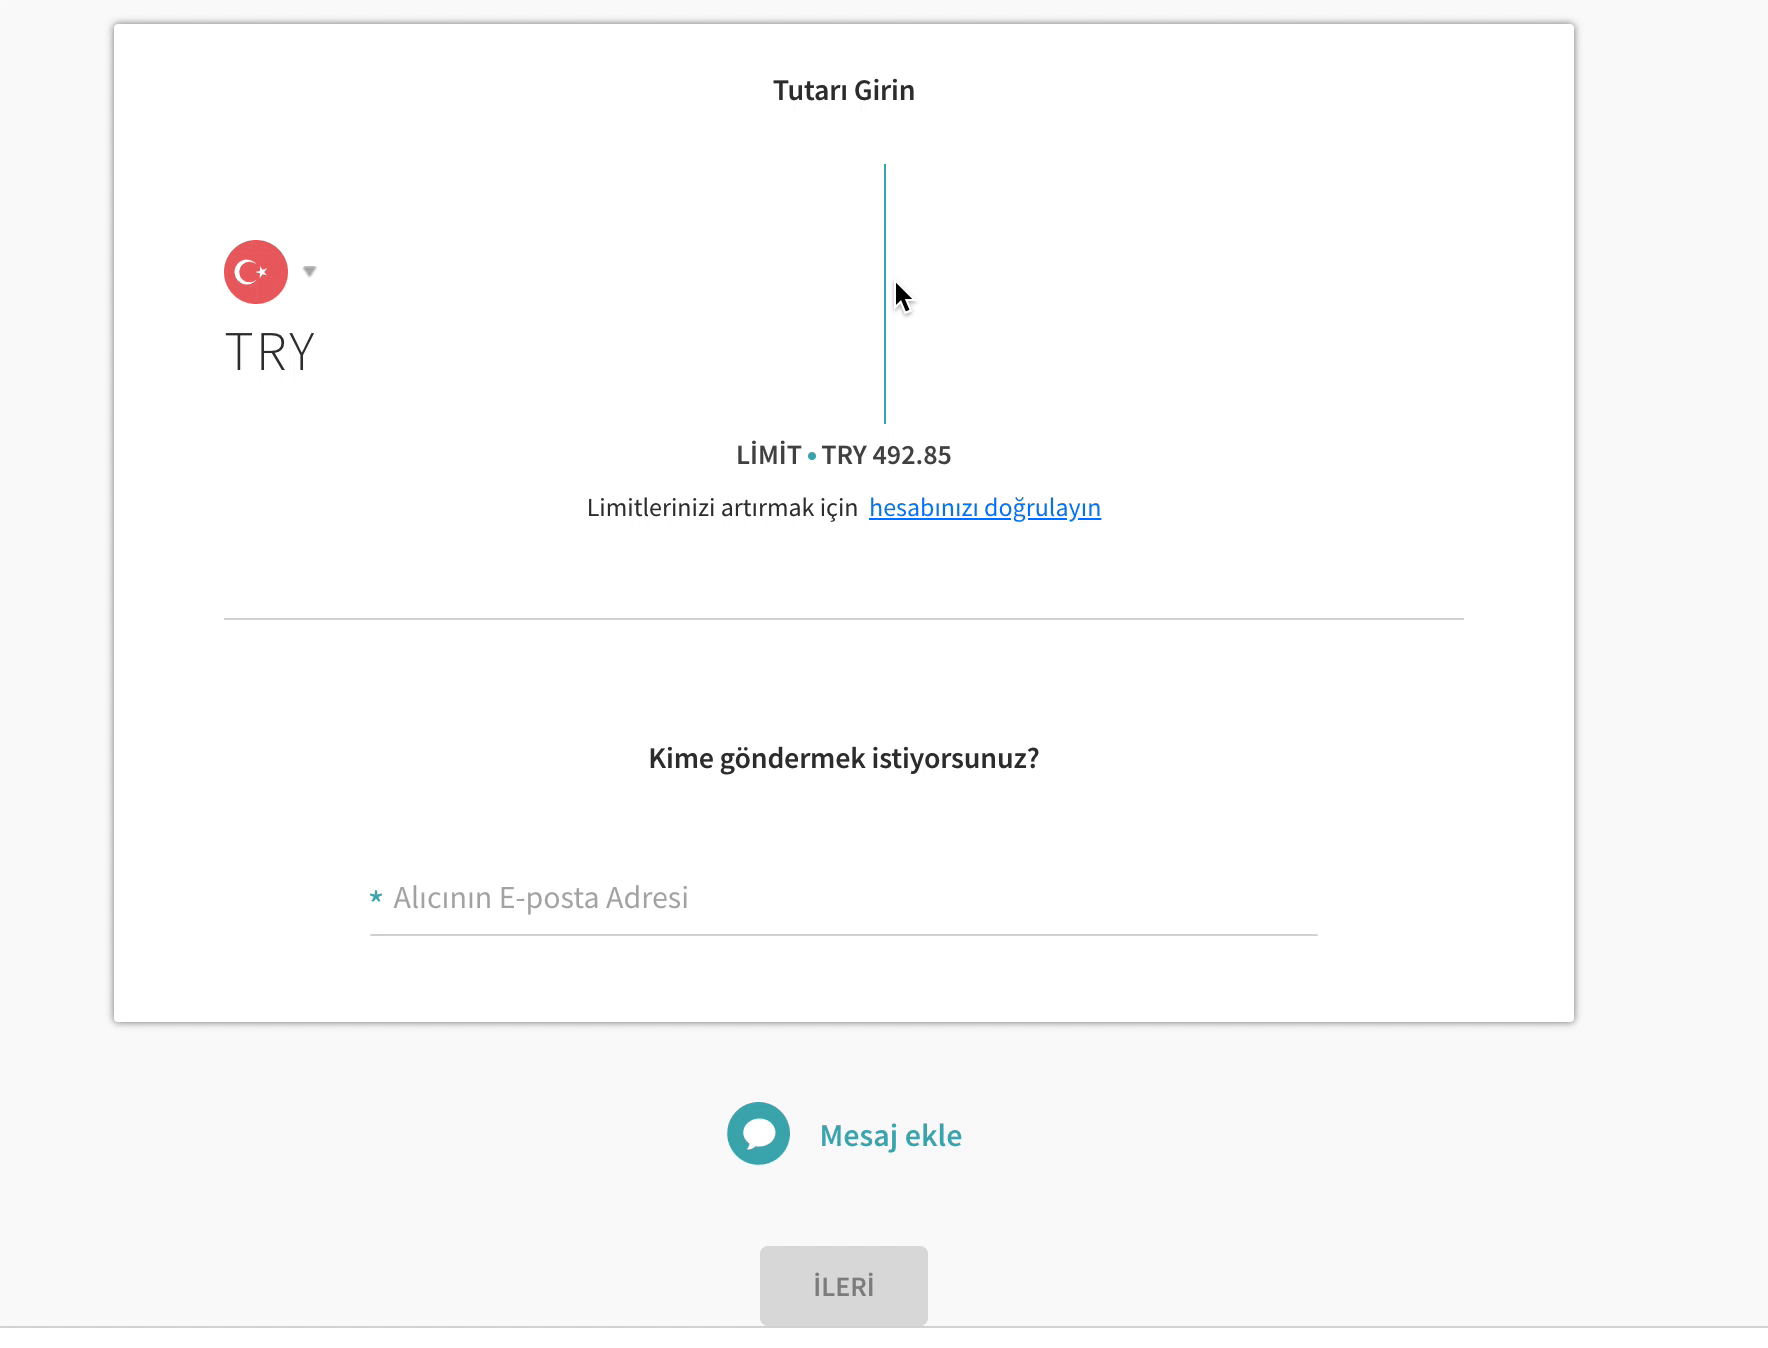The image size is (1768, 1348).
Task: Click the horizontal divider below the limit section
Action: [844, 619]
